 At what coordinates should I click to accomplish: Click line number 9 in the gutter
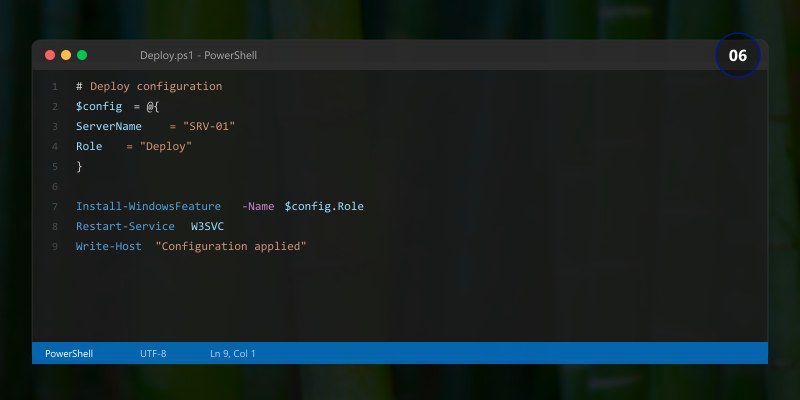click(x=55, y=246)
